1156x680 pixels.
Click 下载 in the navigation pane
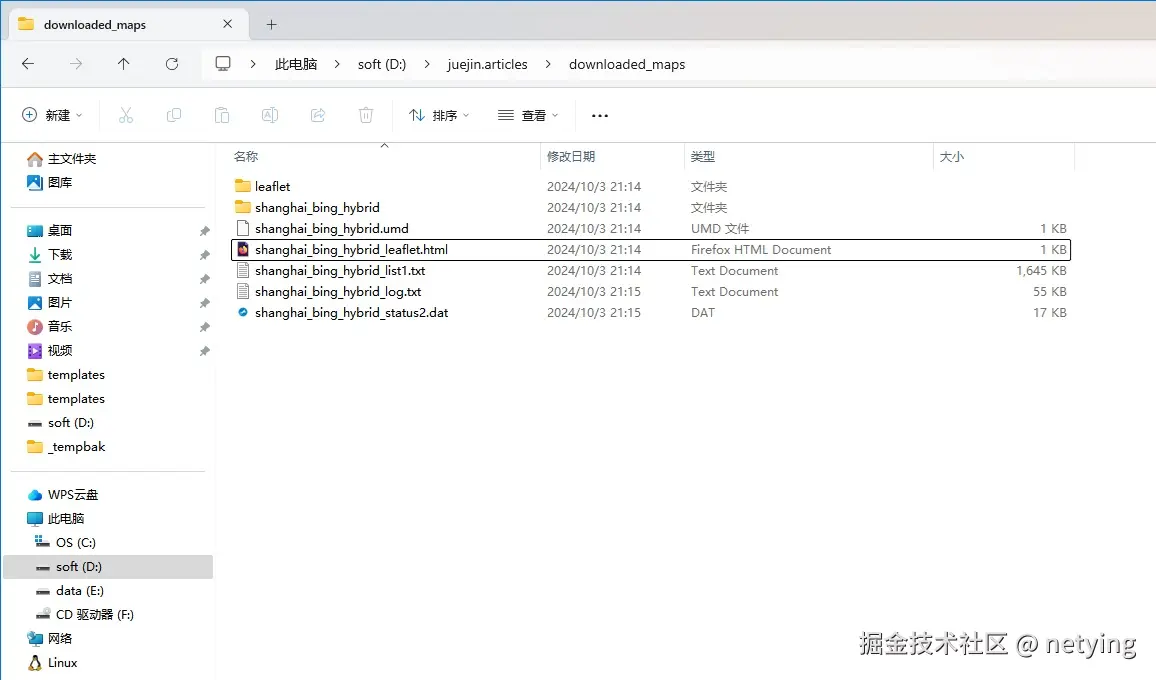58,254
